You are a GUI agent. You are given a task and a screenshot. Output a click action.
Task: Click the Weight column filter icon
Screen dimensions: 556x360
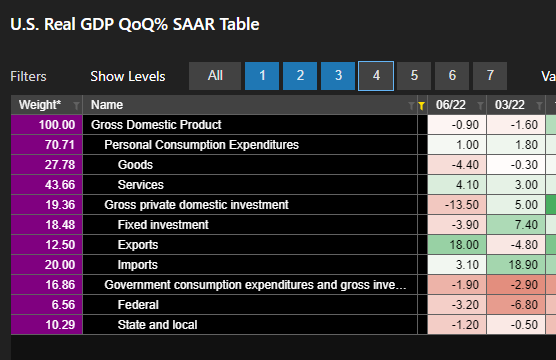[x=76, y=105]
